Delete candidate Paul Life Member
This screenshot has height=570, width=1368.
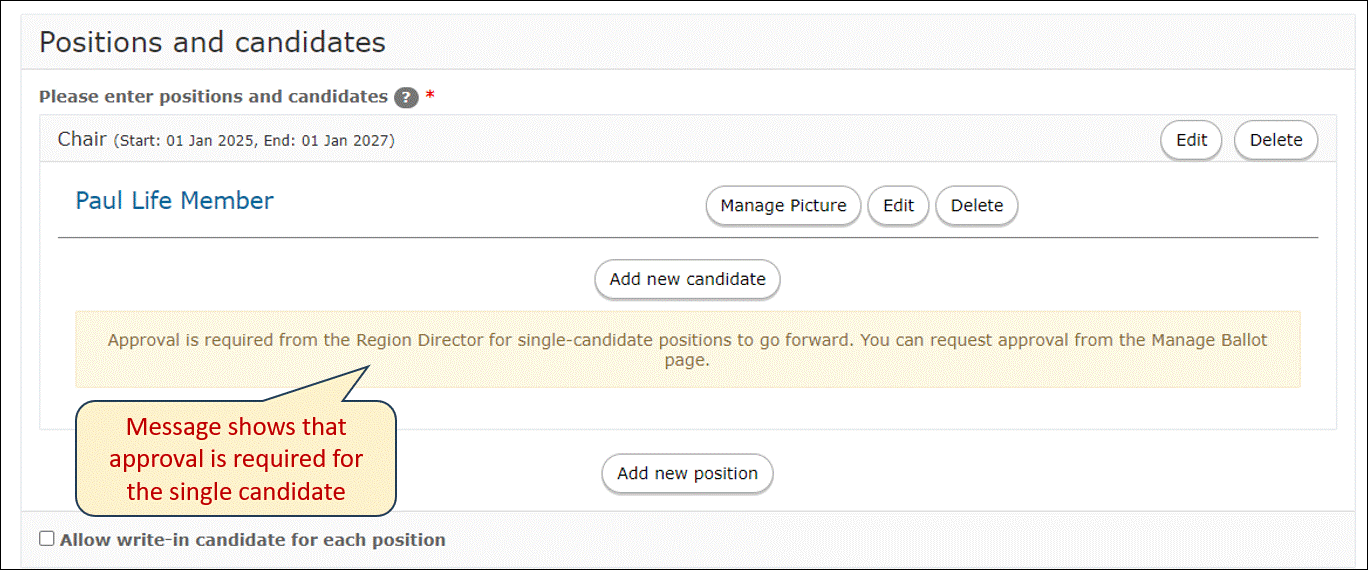[x=977, y=206]
